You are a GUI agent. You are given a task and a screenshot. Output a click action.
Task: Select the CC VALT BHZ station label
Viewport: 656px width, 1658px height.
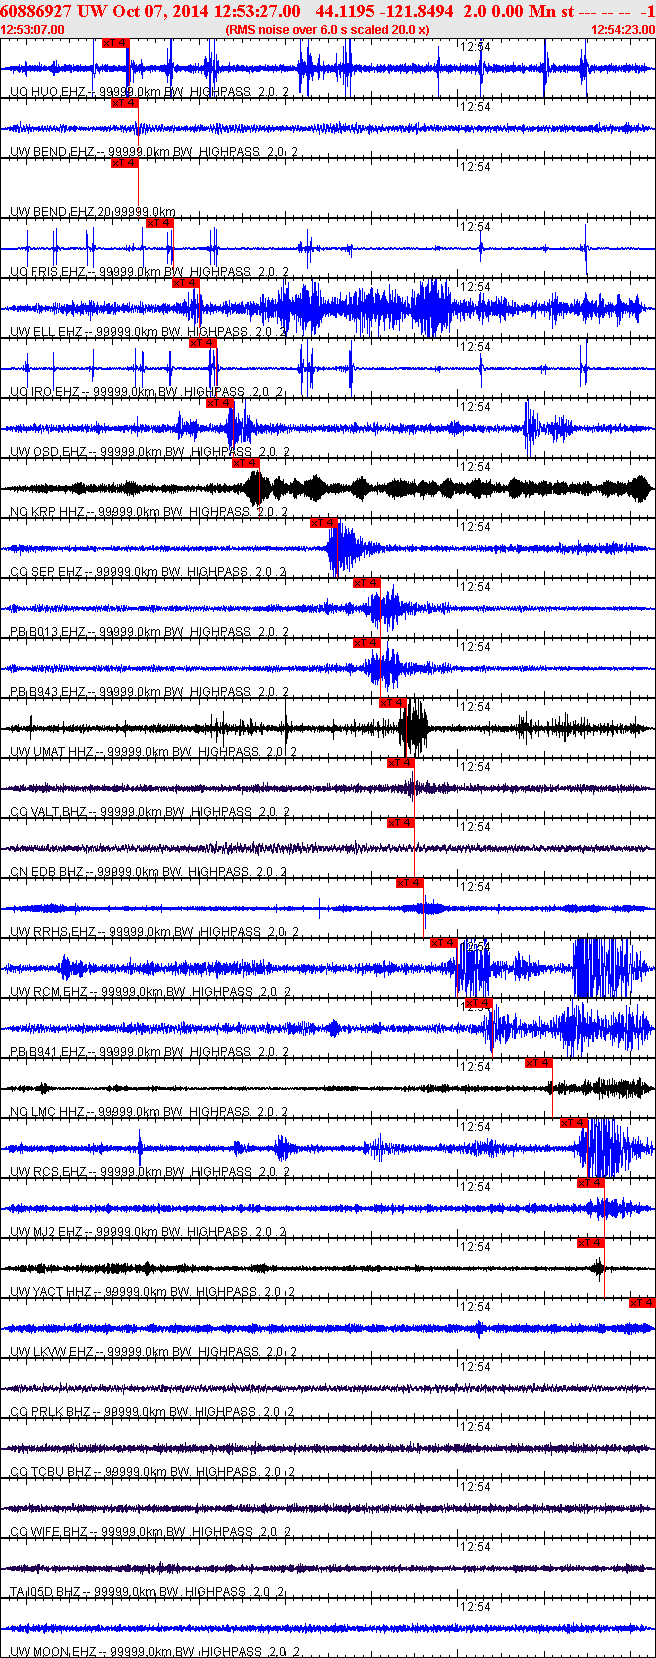coord(150,812)
